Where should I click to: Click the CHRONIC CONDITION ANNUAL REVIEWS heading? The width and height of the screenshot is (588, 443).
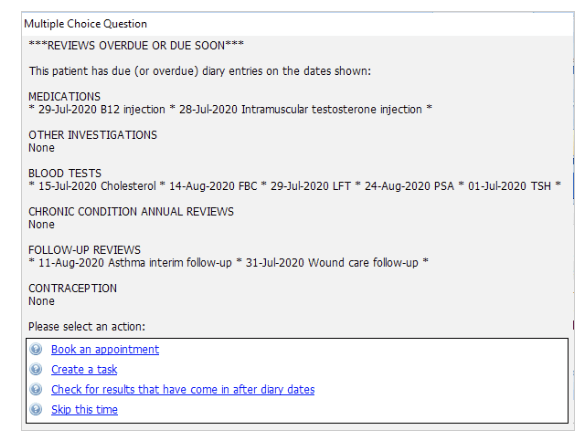point(131,212)
